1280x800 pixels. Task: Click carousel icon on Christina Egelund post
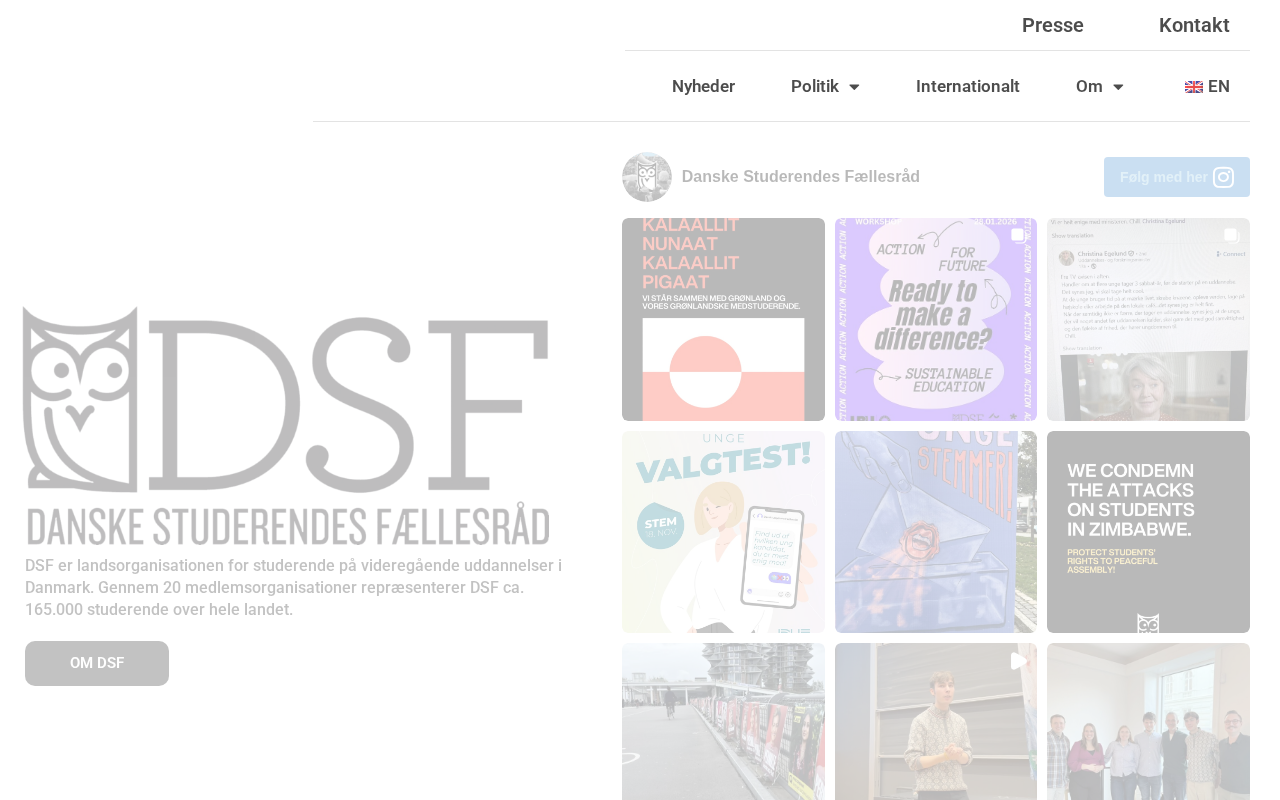point(1231,235)
